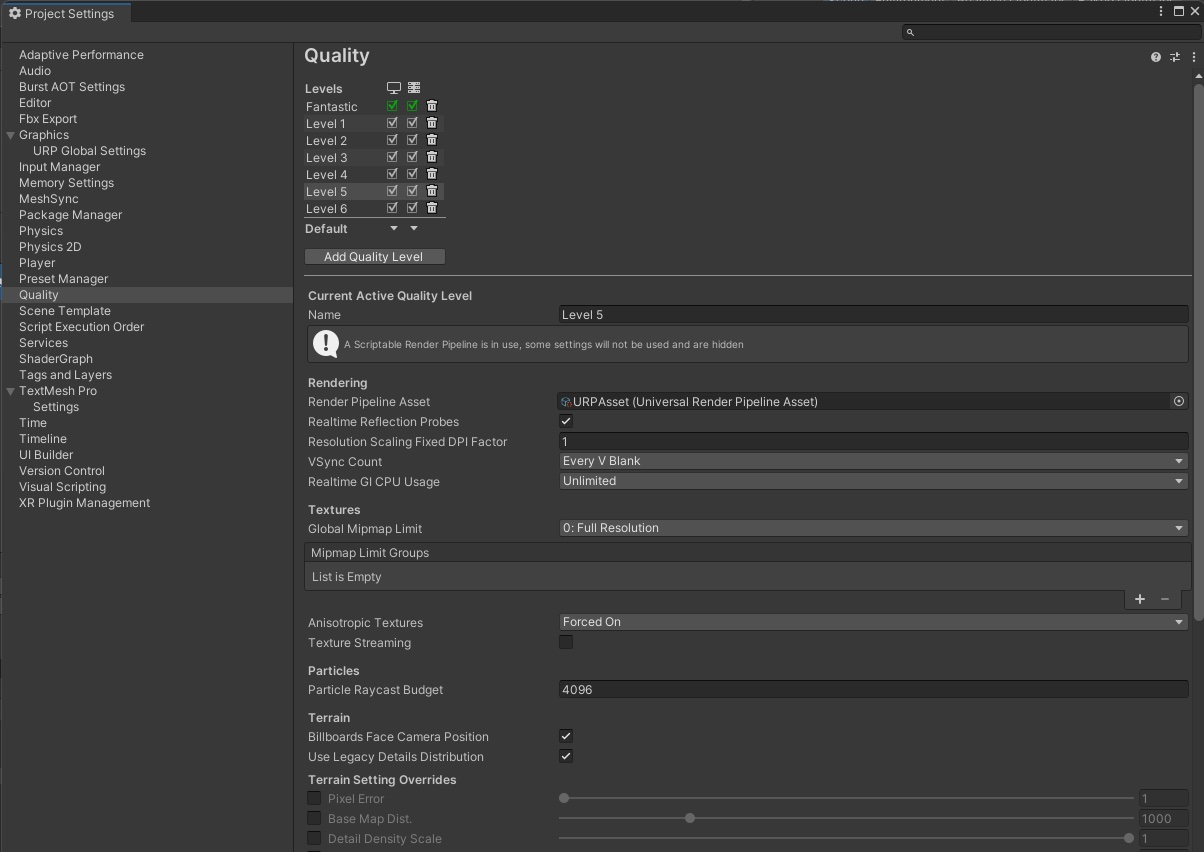Open the Quality panel three-dot menu
Screen dimensions: 1204x852
(x=1194, y=57)
